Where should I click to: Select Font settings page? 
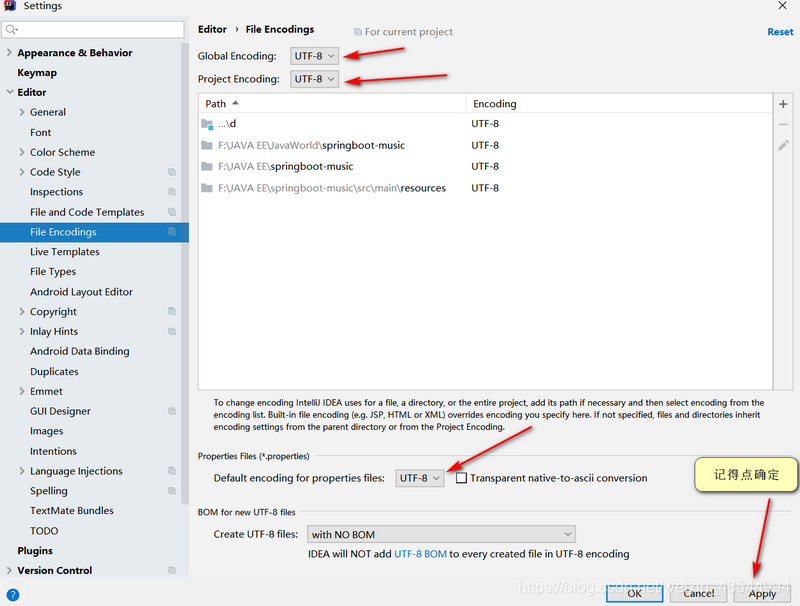tap(40, 132)
